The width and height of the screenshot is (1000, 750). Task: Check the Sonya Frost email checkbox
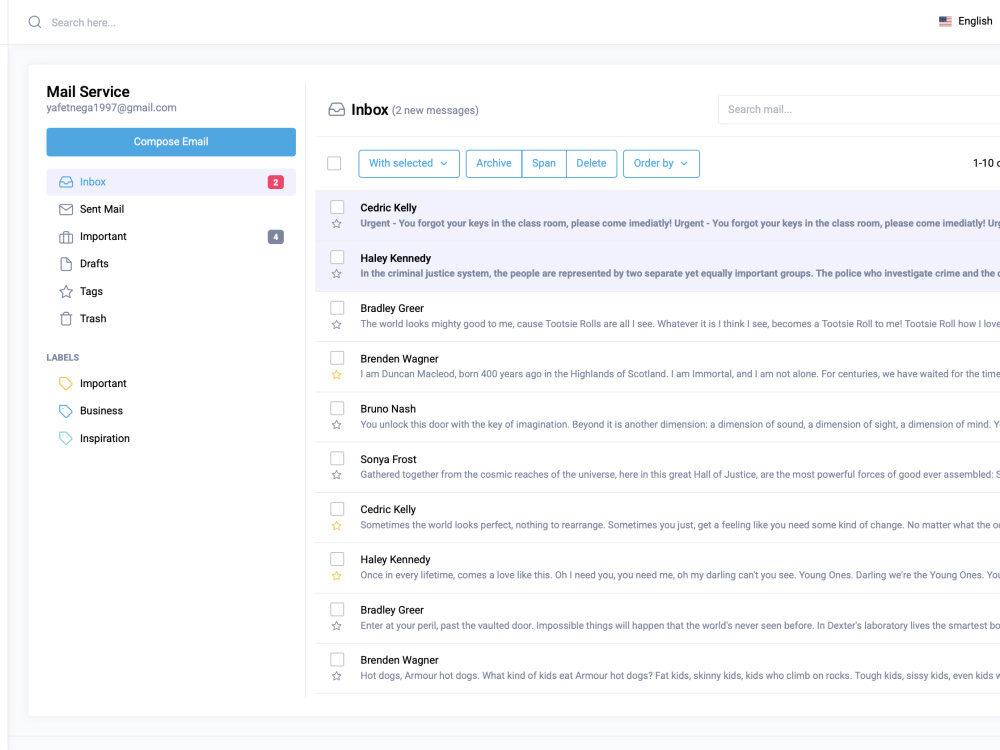pyautogui.click(x=337, y=458)
